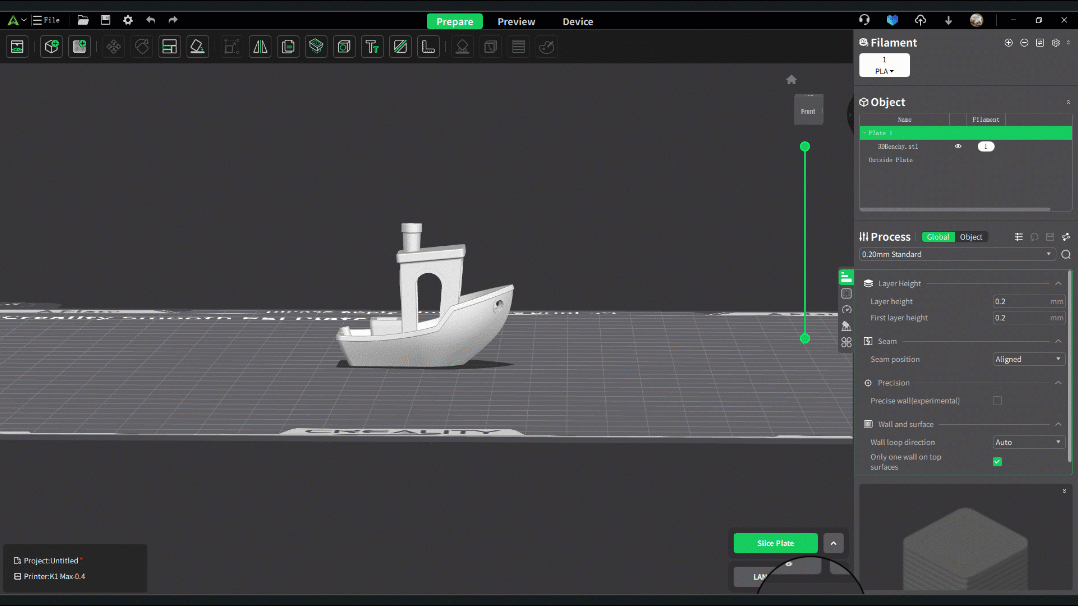Enable Precise wall (experimental) checkbox

997,401
